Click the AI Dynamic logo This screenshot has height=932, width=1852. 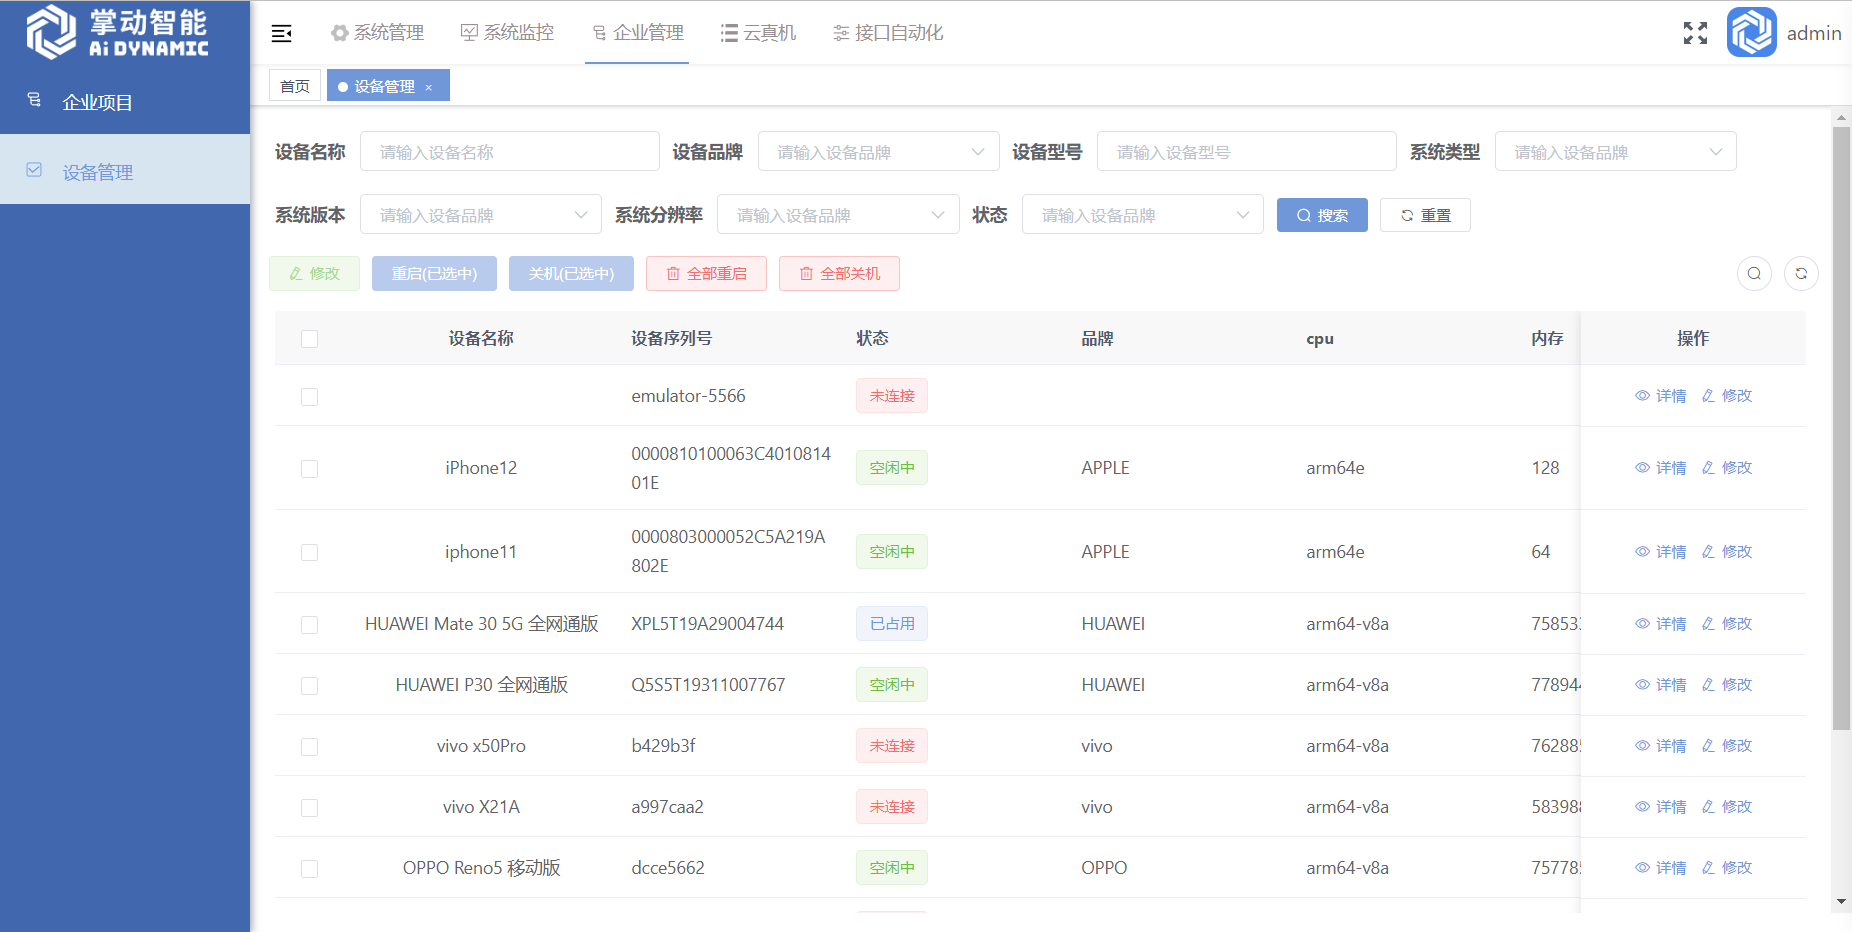[118, 32]
